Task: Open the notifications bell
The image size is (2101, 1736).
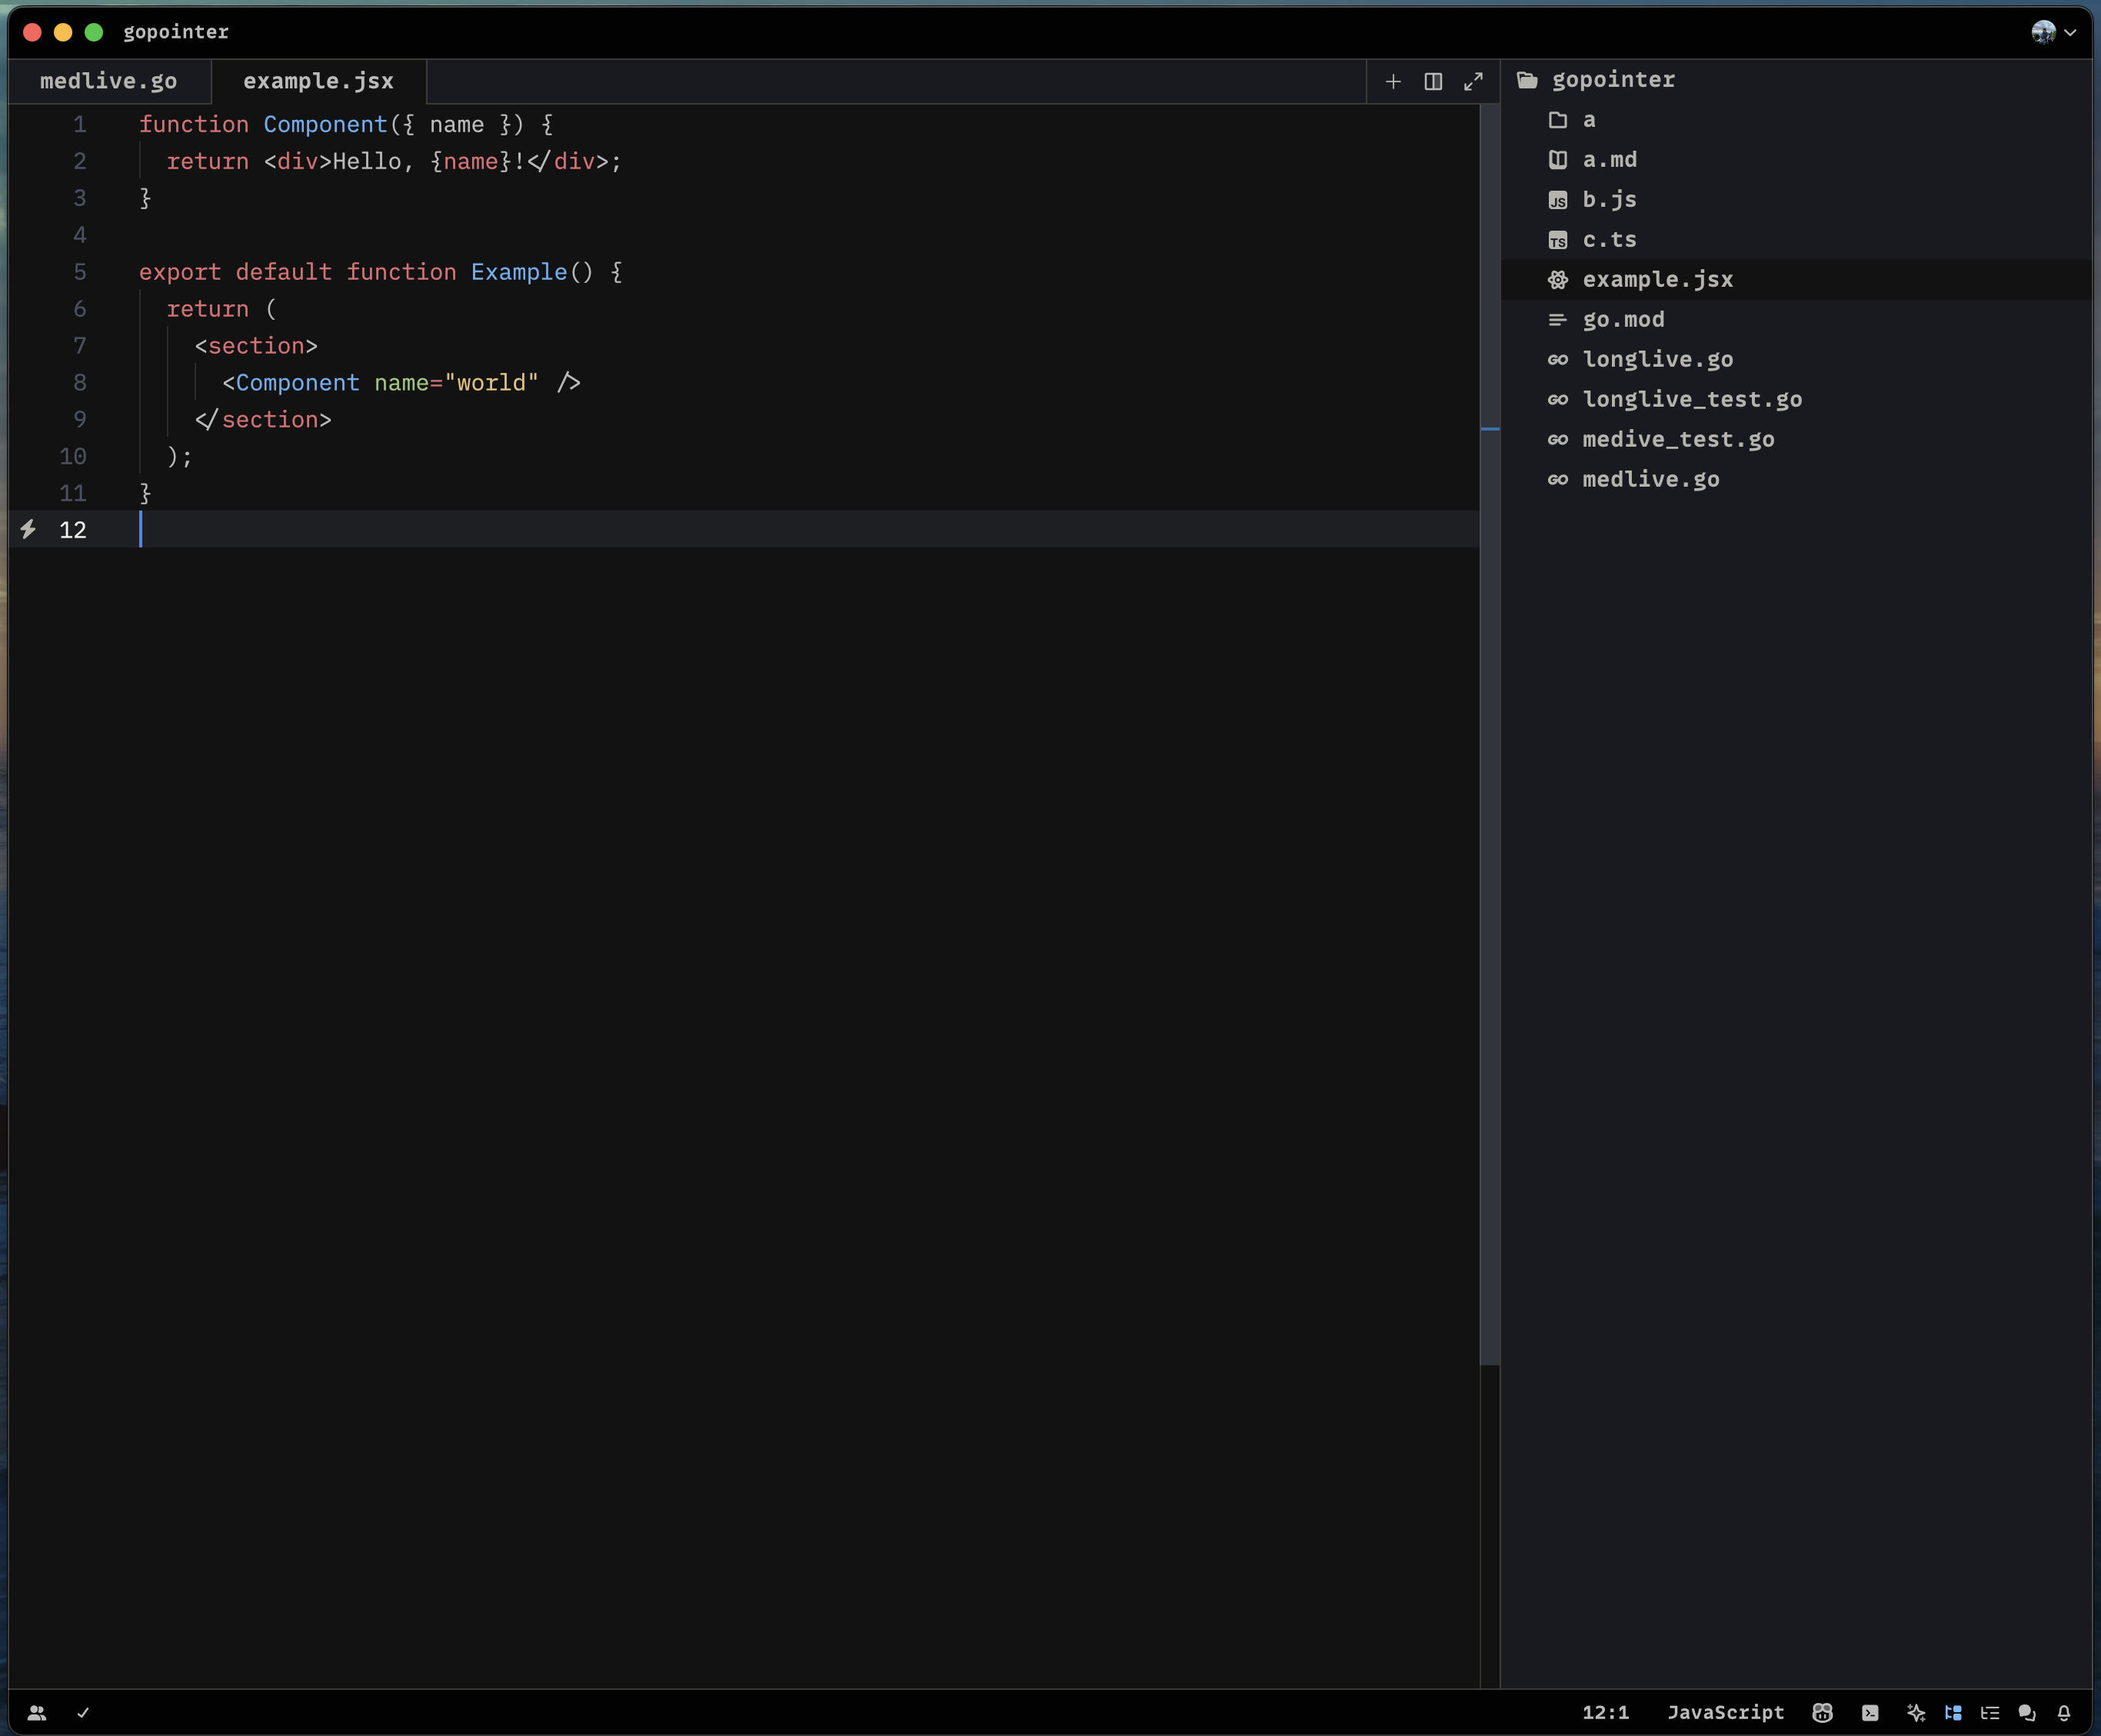Action: tap(2064, 1713)
